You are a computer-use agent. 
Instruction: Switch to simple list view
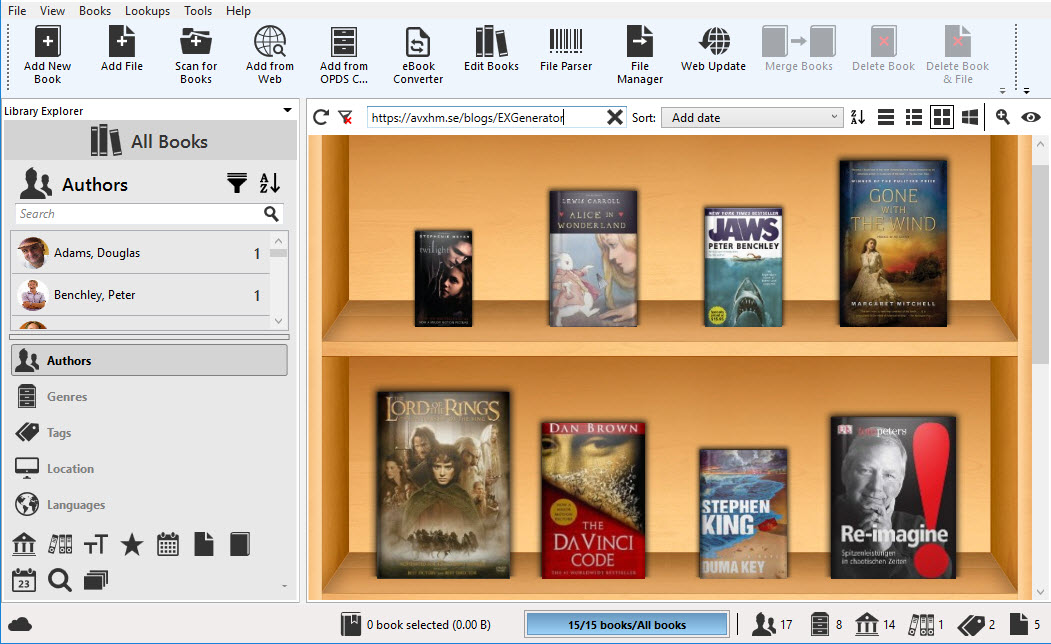(x=885, y=117)
